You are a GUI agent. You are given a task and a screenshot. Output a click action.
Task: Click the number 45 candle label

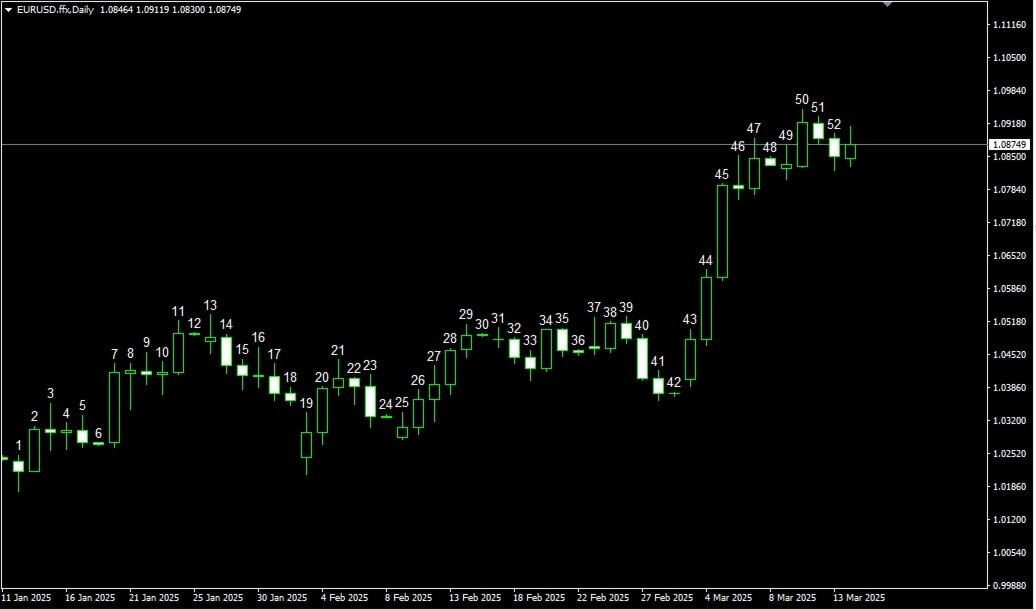point(722,174)
